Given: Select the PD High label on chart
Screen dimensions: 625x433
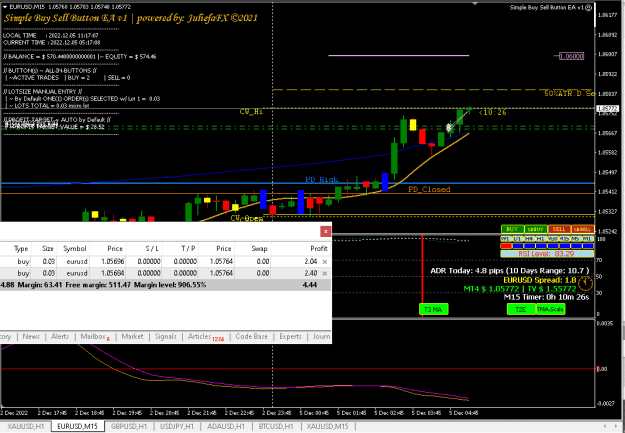Looking at the screenshot, I should 322,179.
